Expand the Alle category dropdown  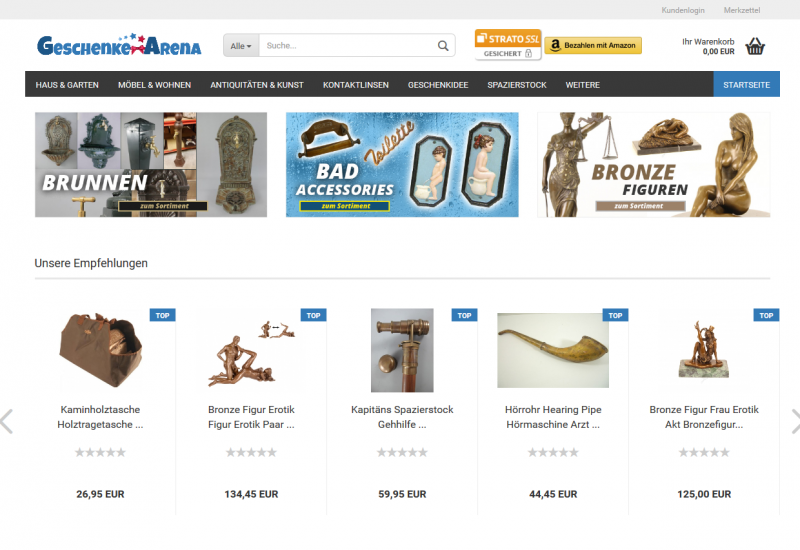[x=241, y=46]
